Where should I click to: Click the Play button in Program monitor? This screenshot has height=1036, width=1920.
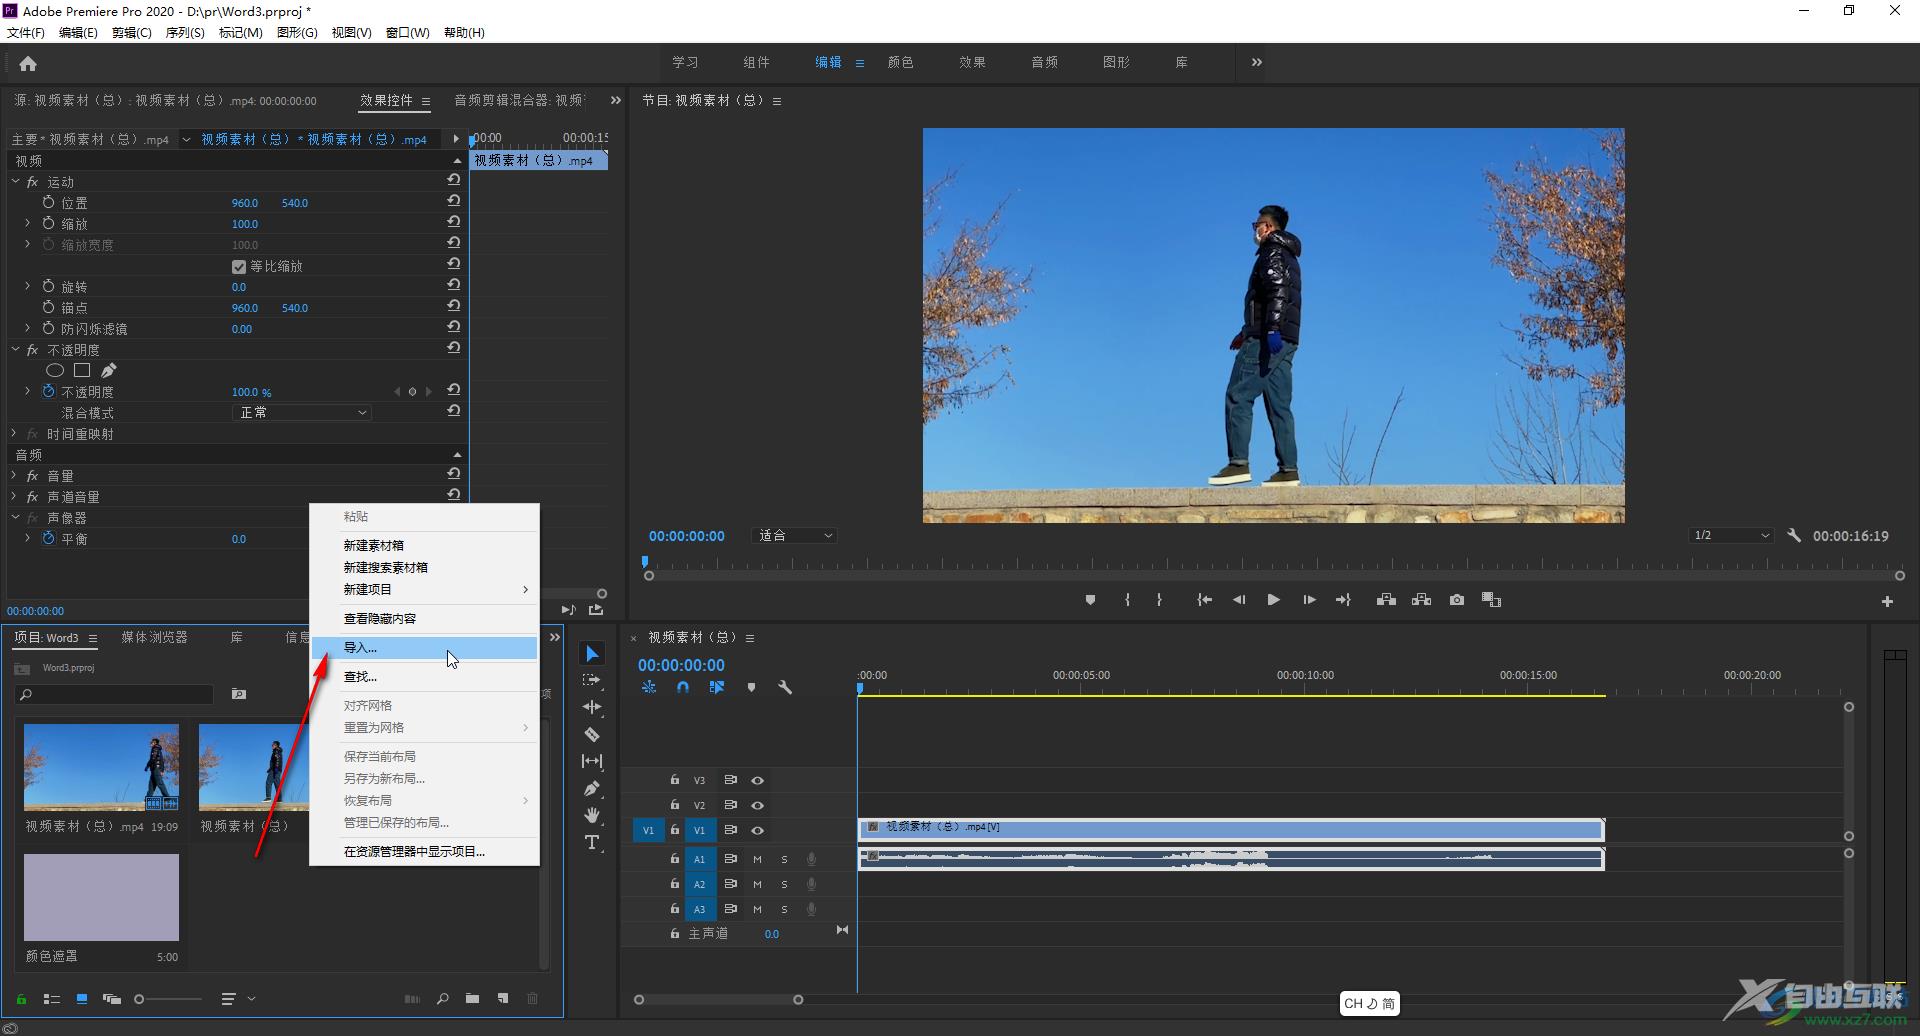[x=1273, y=600]
